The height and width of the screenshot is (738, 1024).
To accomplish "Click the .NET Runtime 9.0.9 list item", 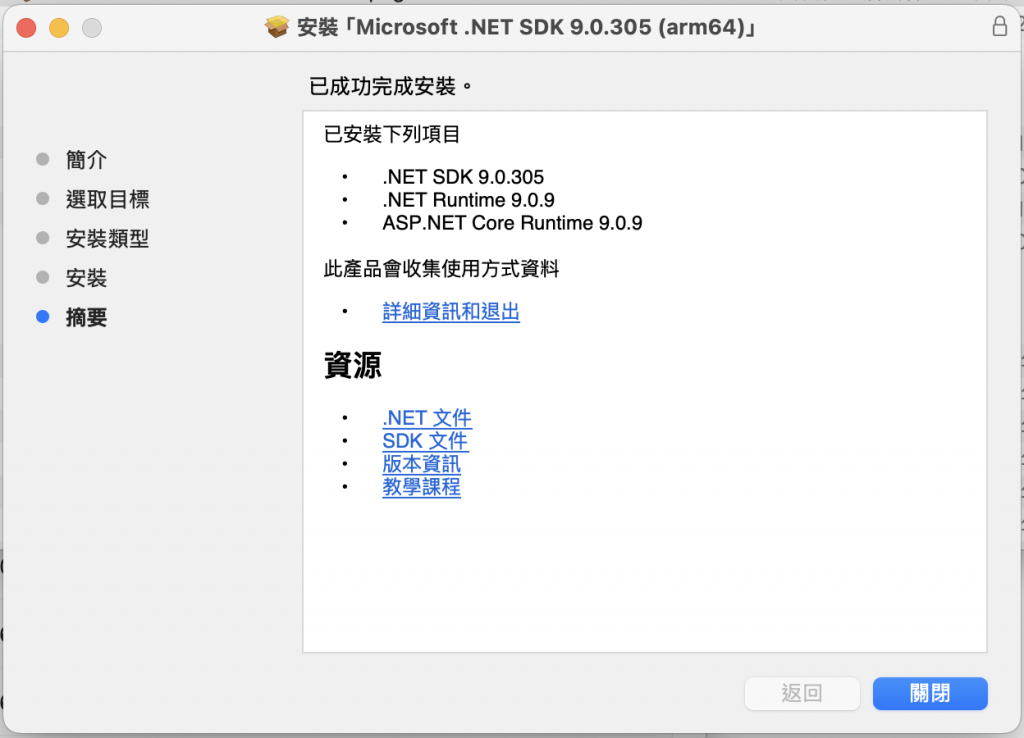I will [468, 200].
